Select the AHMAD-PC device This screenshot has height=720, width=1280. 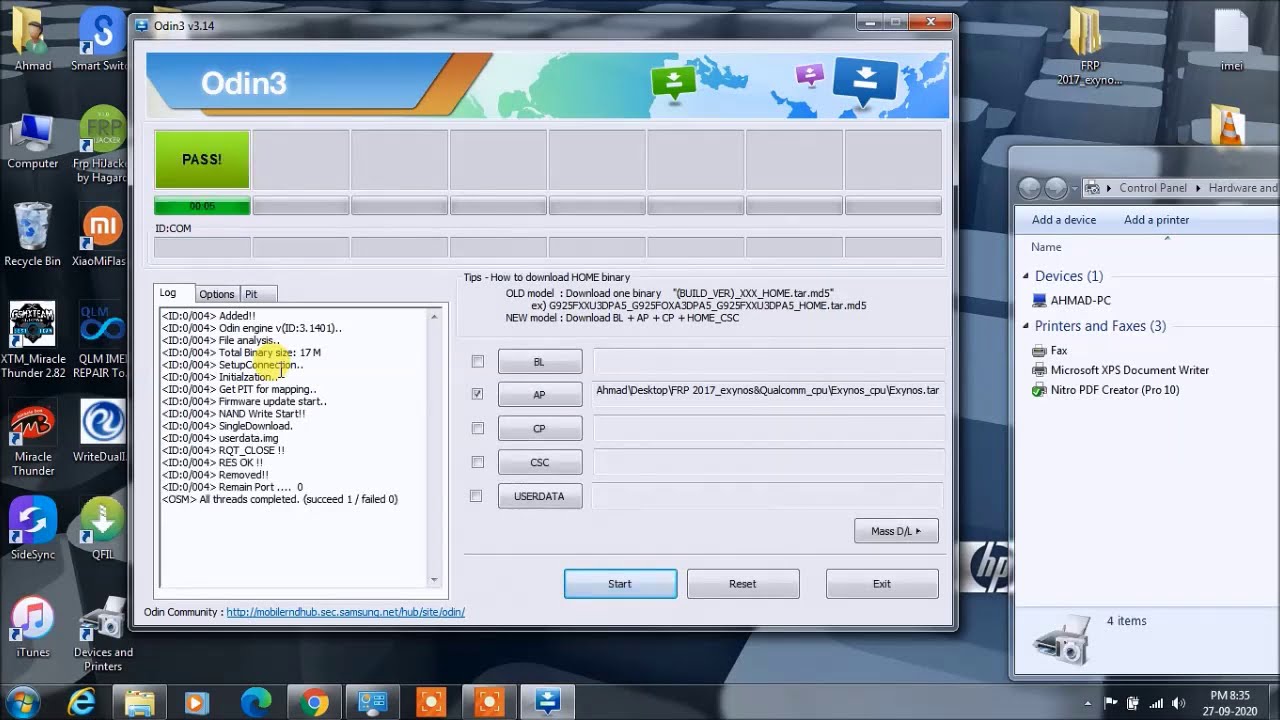pos(1072,300)
